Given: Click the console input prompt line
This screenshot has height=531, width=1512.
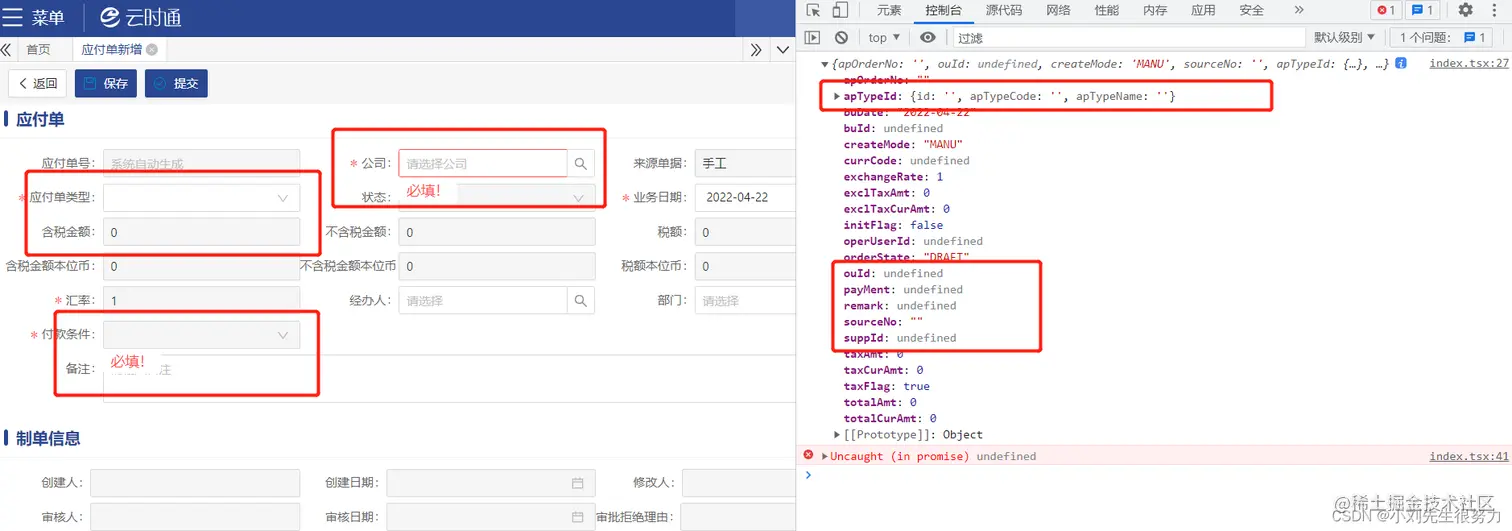Looking at the screenshot, I should click(1160, 474).
